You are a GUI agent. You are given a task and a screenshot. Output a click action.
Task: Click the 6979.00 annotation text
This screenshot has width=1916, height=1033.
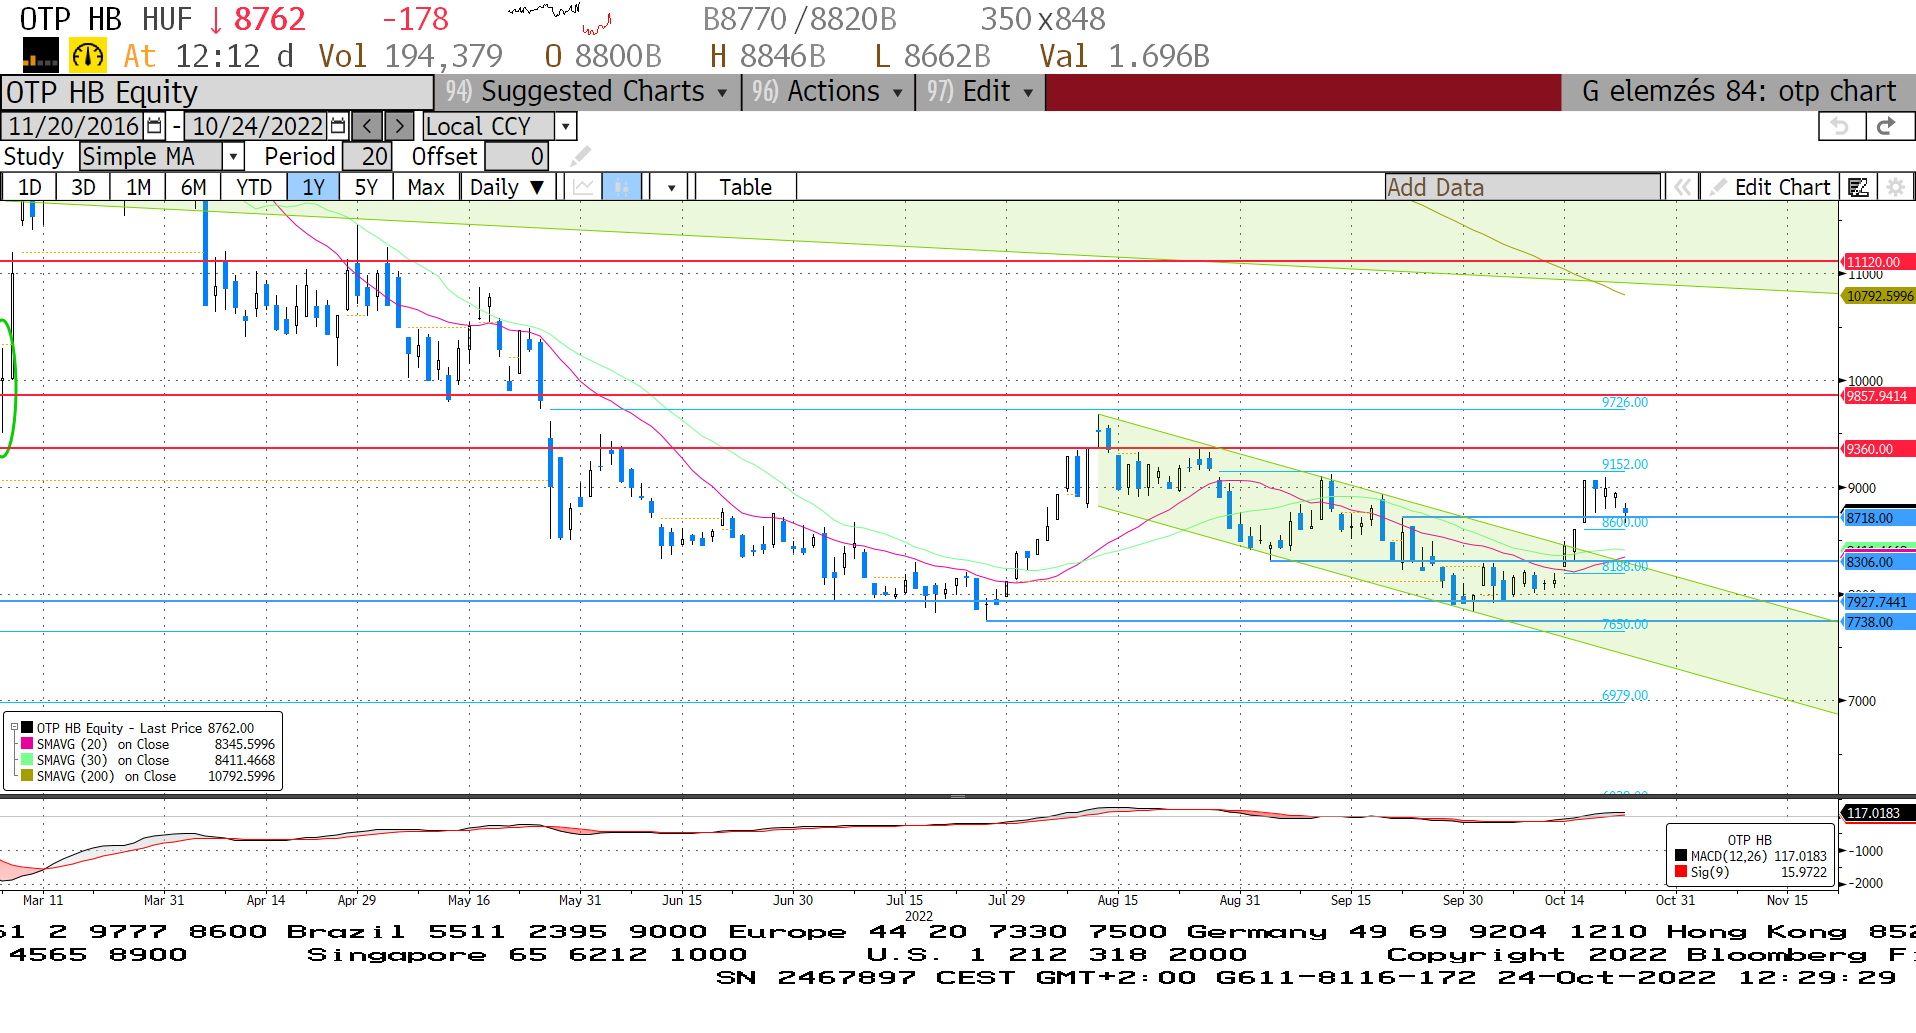[1625, 695]
